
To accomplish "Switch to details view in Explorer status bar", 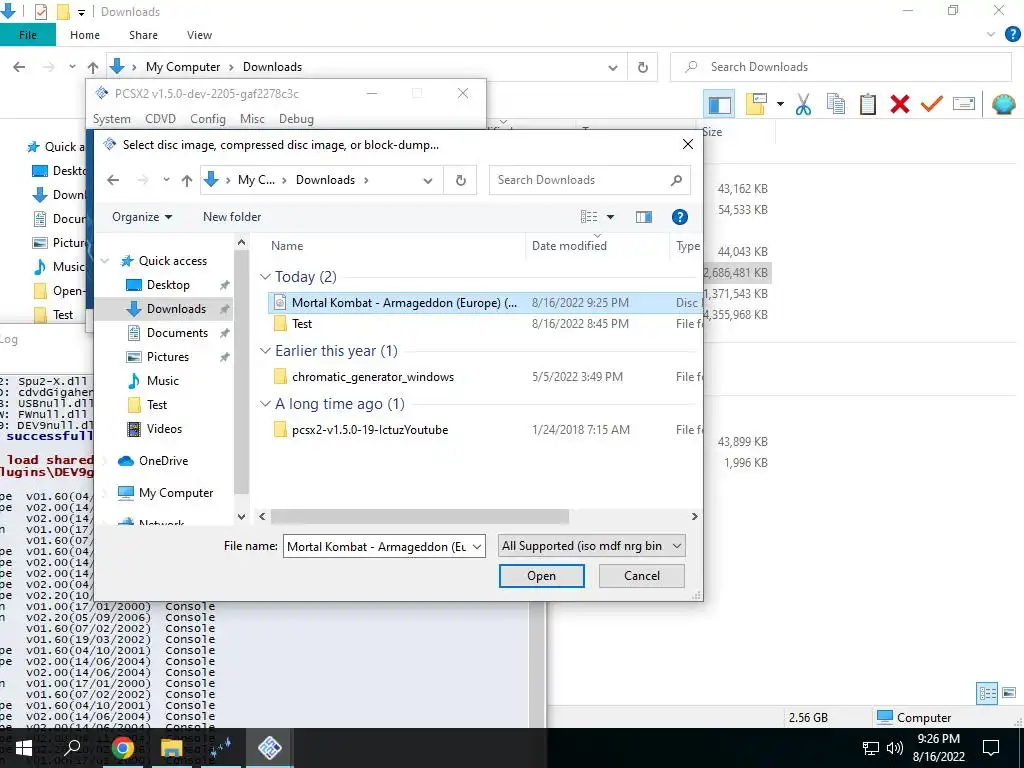I will click(x=987, y=693).
